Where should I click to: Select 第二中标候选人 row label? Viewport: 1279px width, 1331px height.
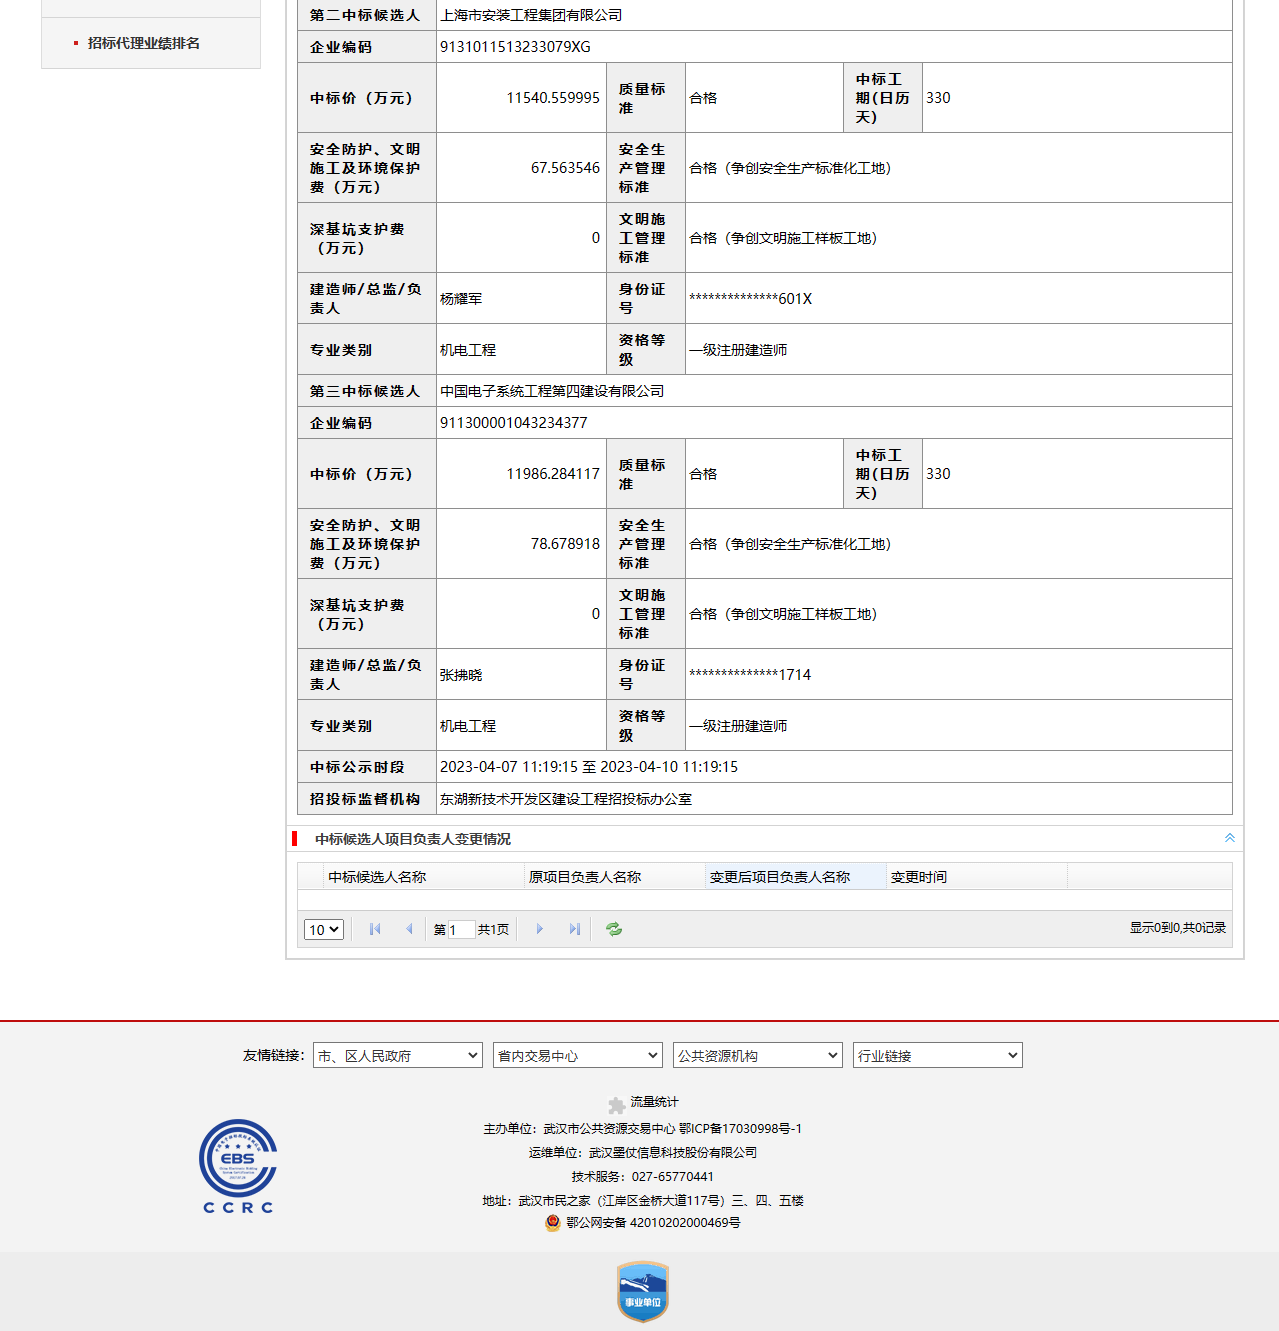365,15
